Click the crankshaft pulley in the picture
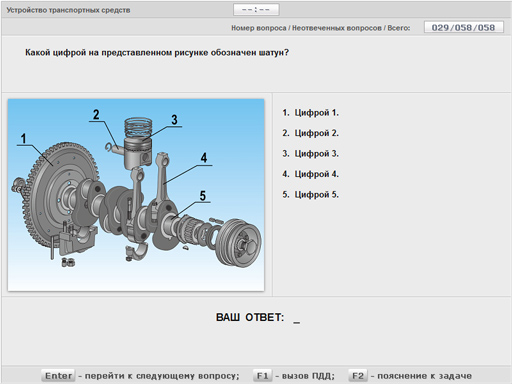The width and height of the screenshot is (512, 384). click(x=238, y=242)
